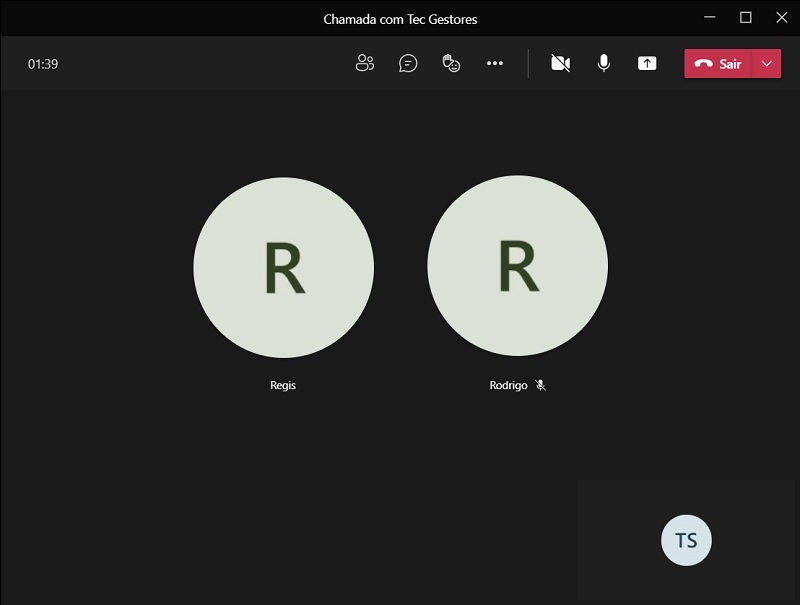
Task: Share your screen content
Action: [647, 63]
